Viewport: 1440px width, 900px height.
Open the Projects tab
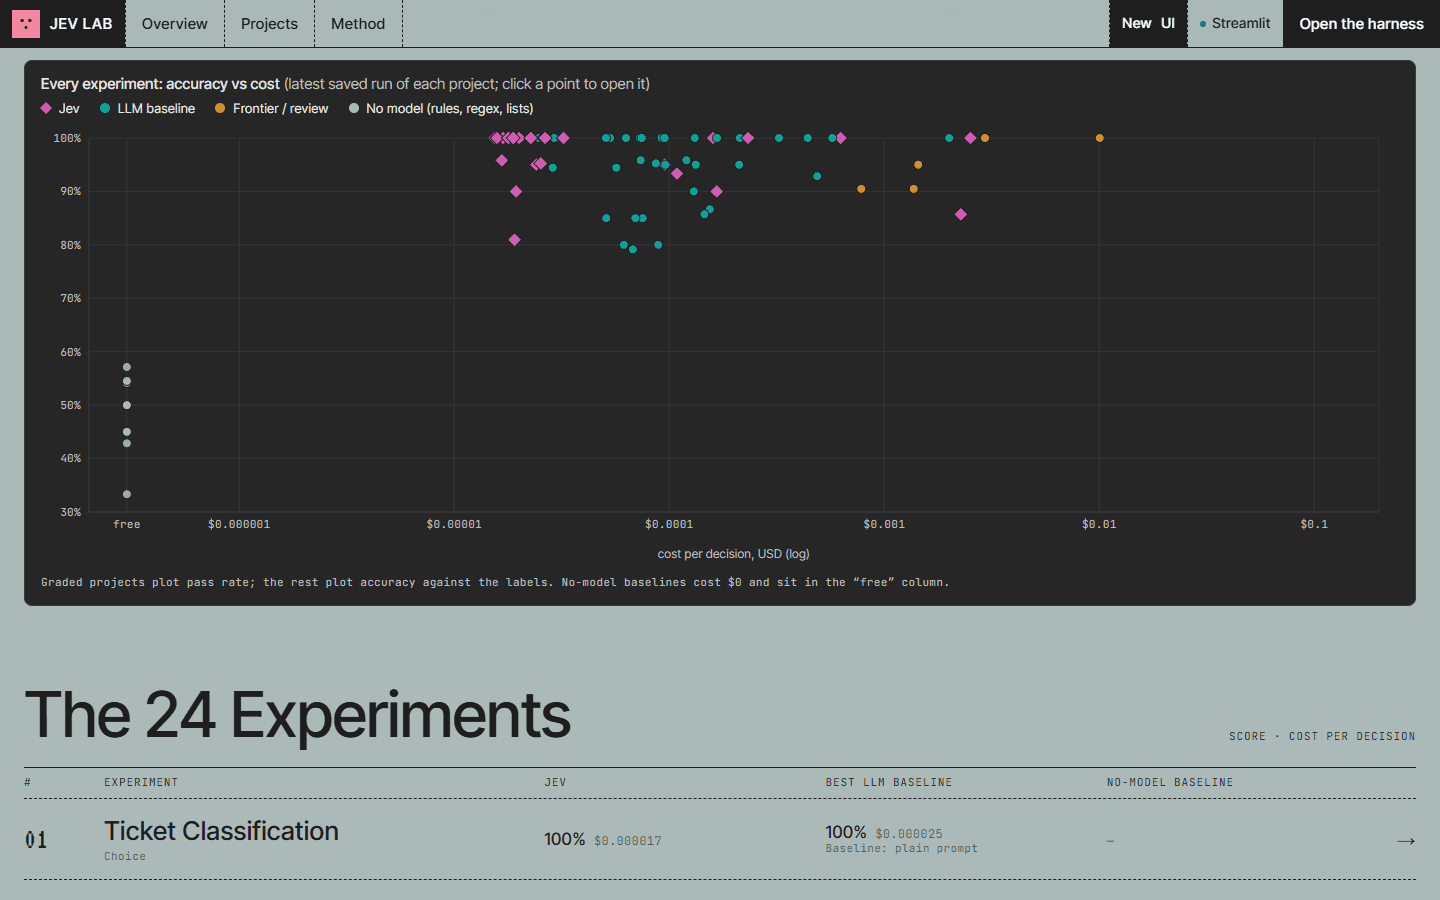coord(269,24)
